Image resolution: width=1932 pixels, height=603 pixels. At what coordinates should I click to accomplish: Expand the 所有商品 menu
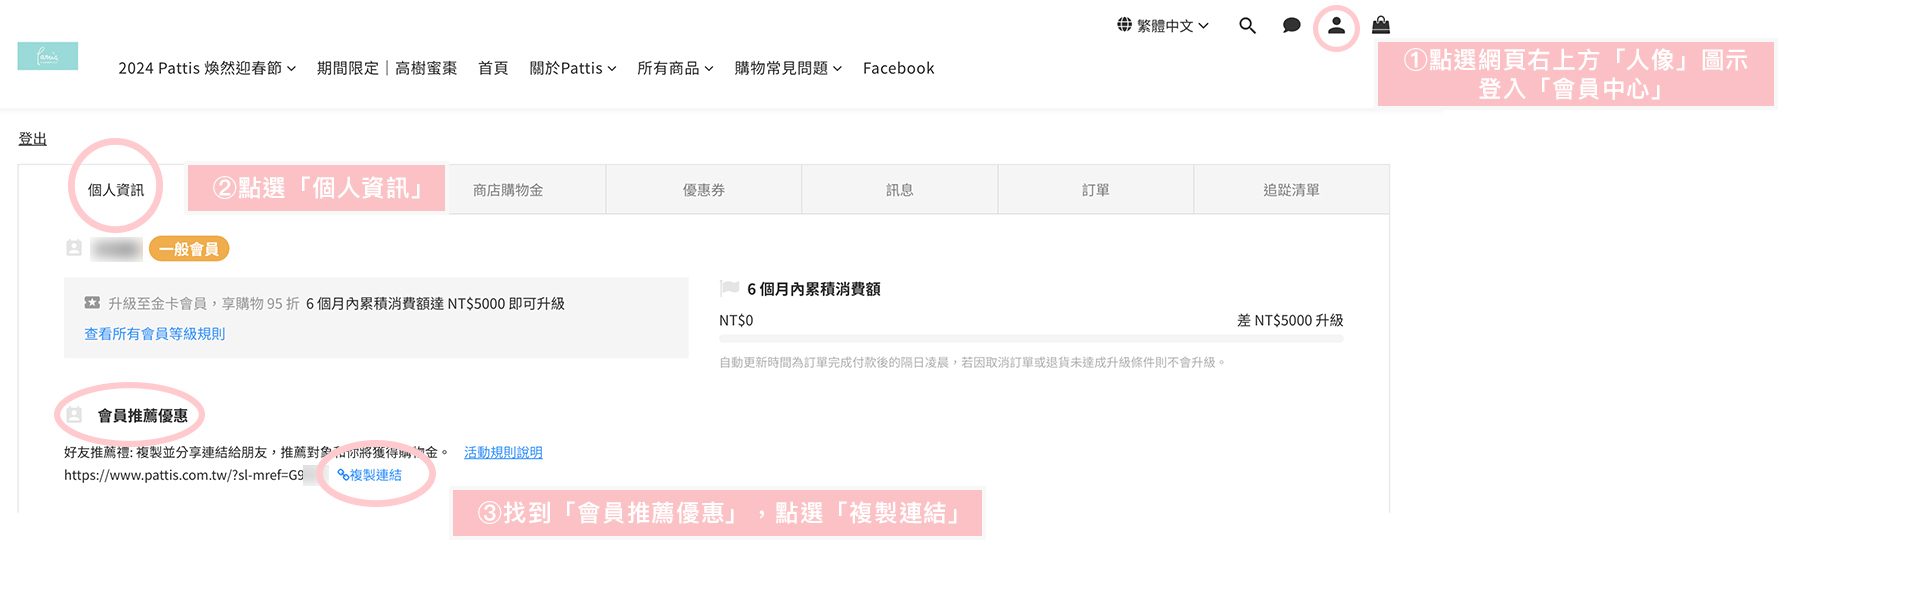[675, 68]
